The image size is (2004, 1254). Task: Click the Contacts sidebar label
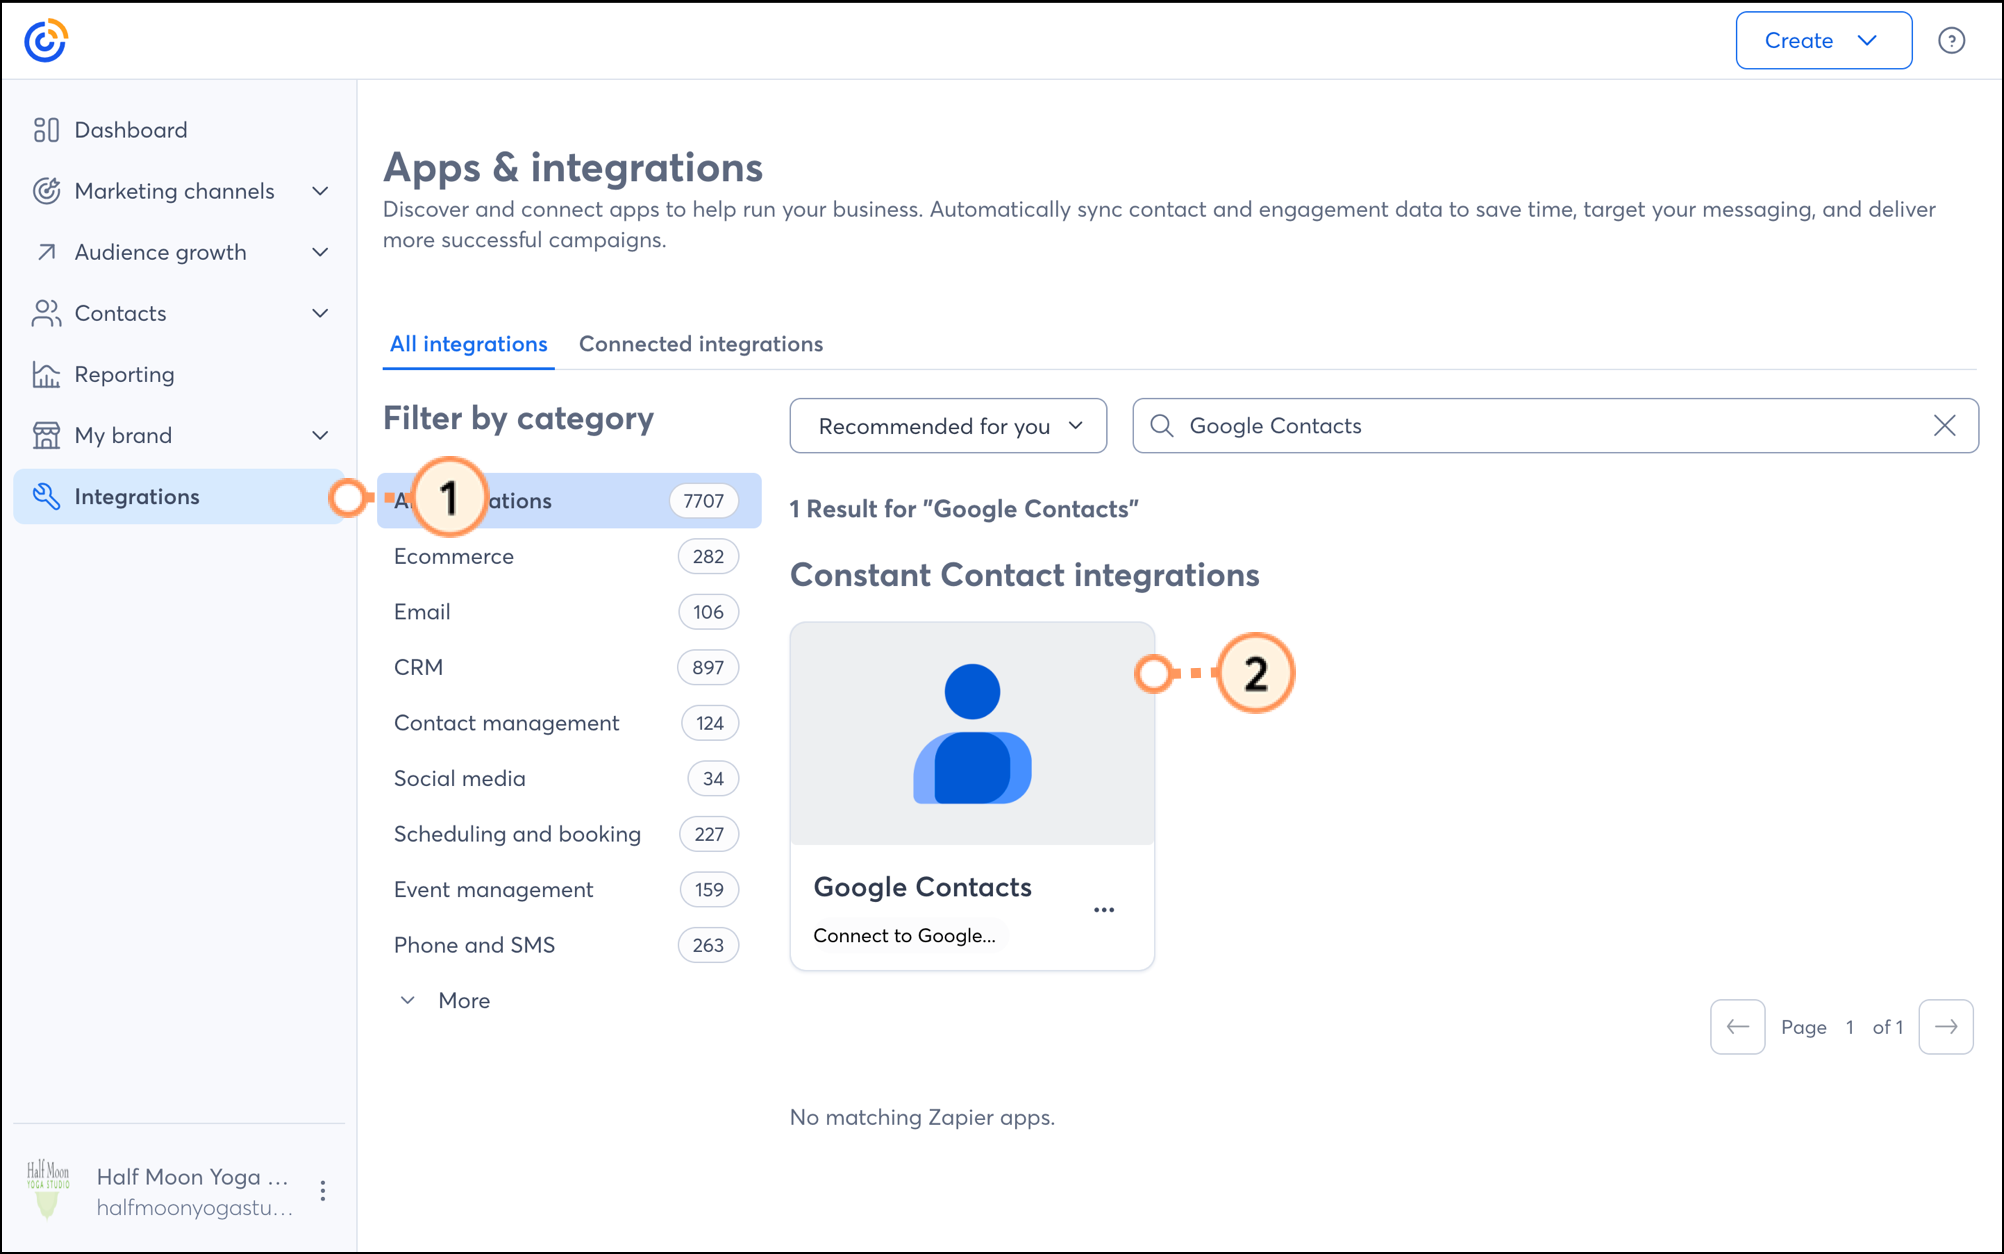click(x=120, y=313)
